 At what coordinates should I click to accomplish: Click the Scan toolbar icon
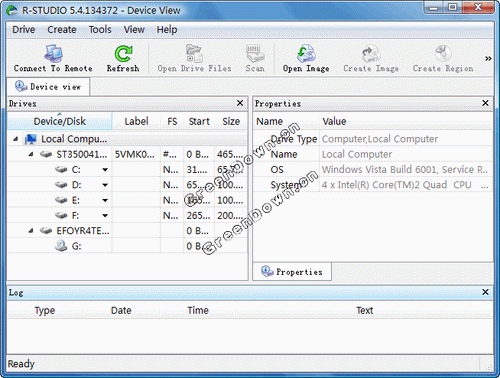tap(255, 53)
